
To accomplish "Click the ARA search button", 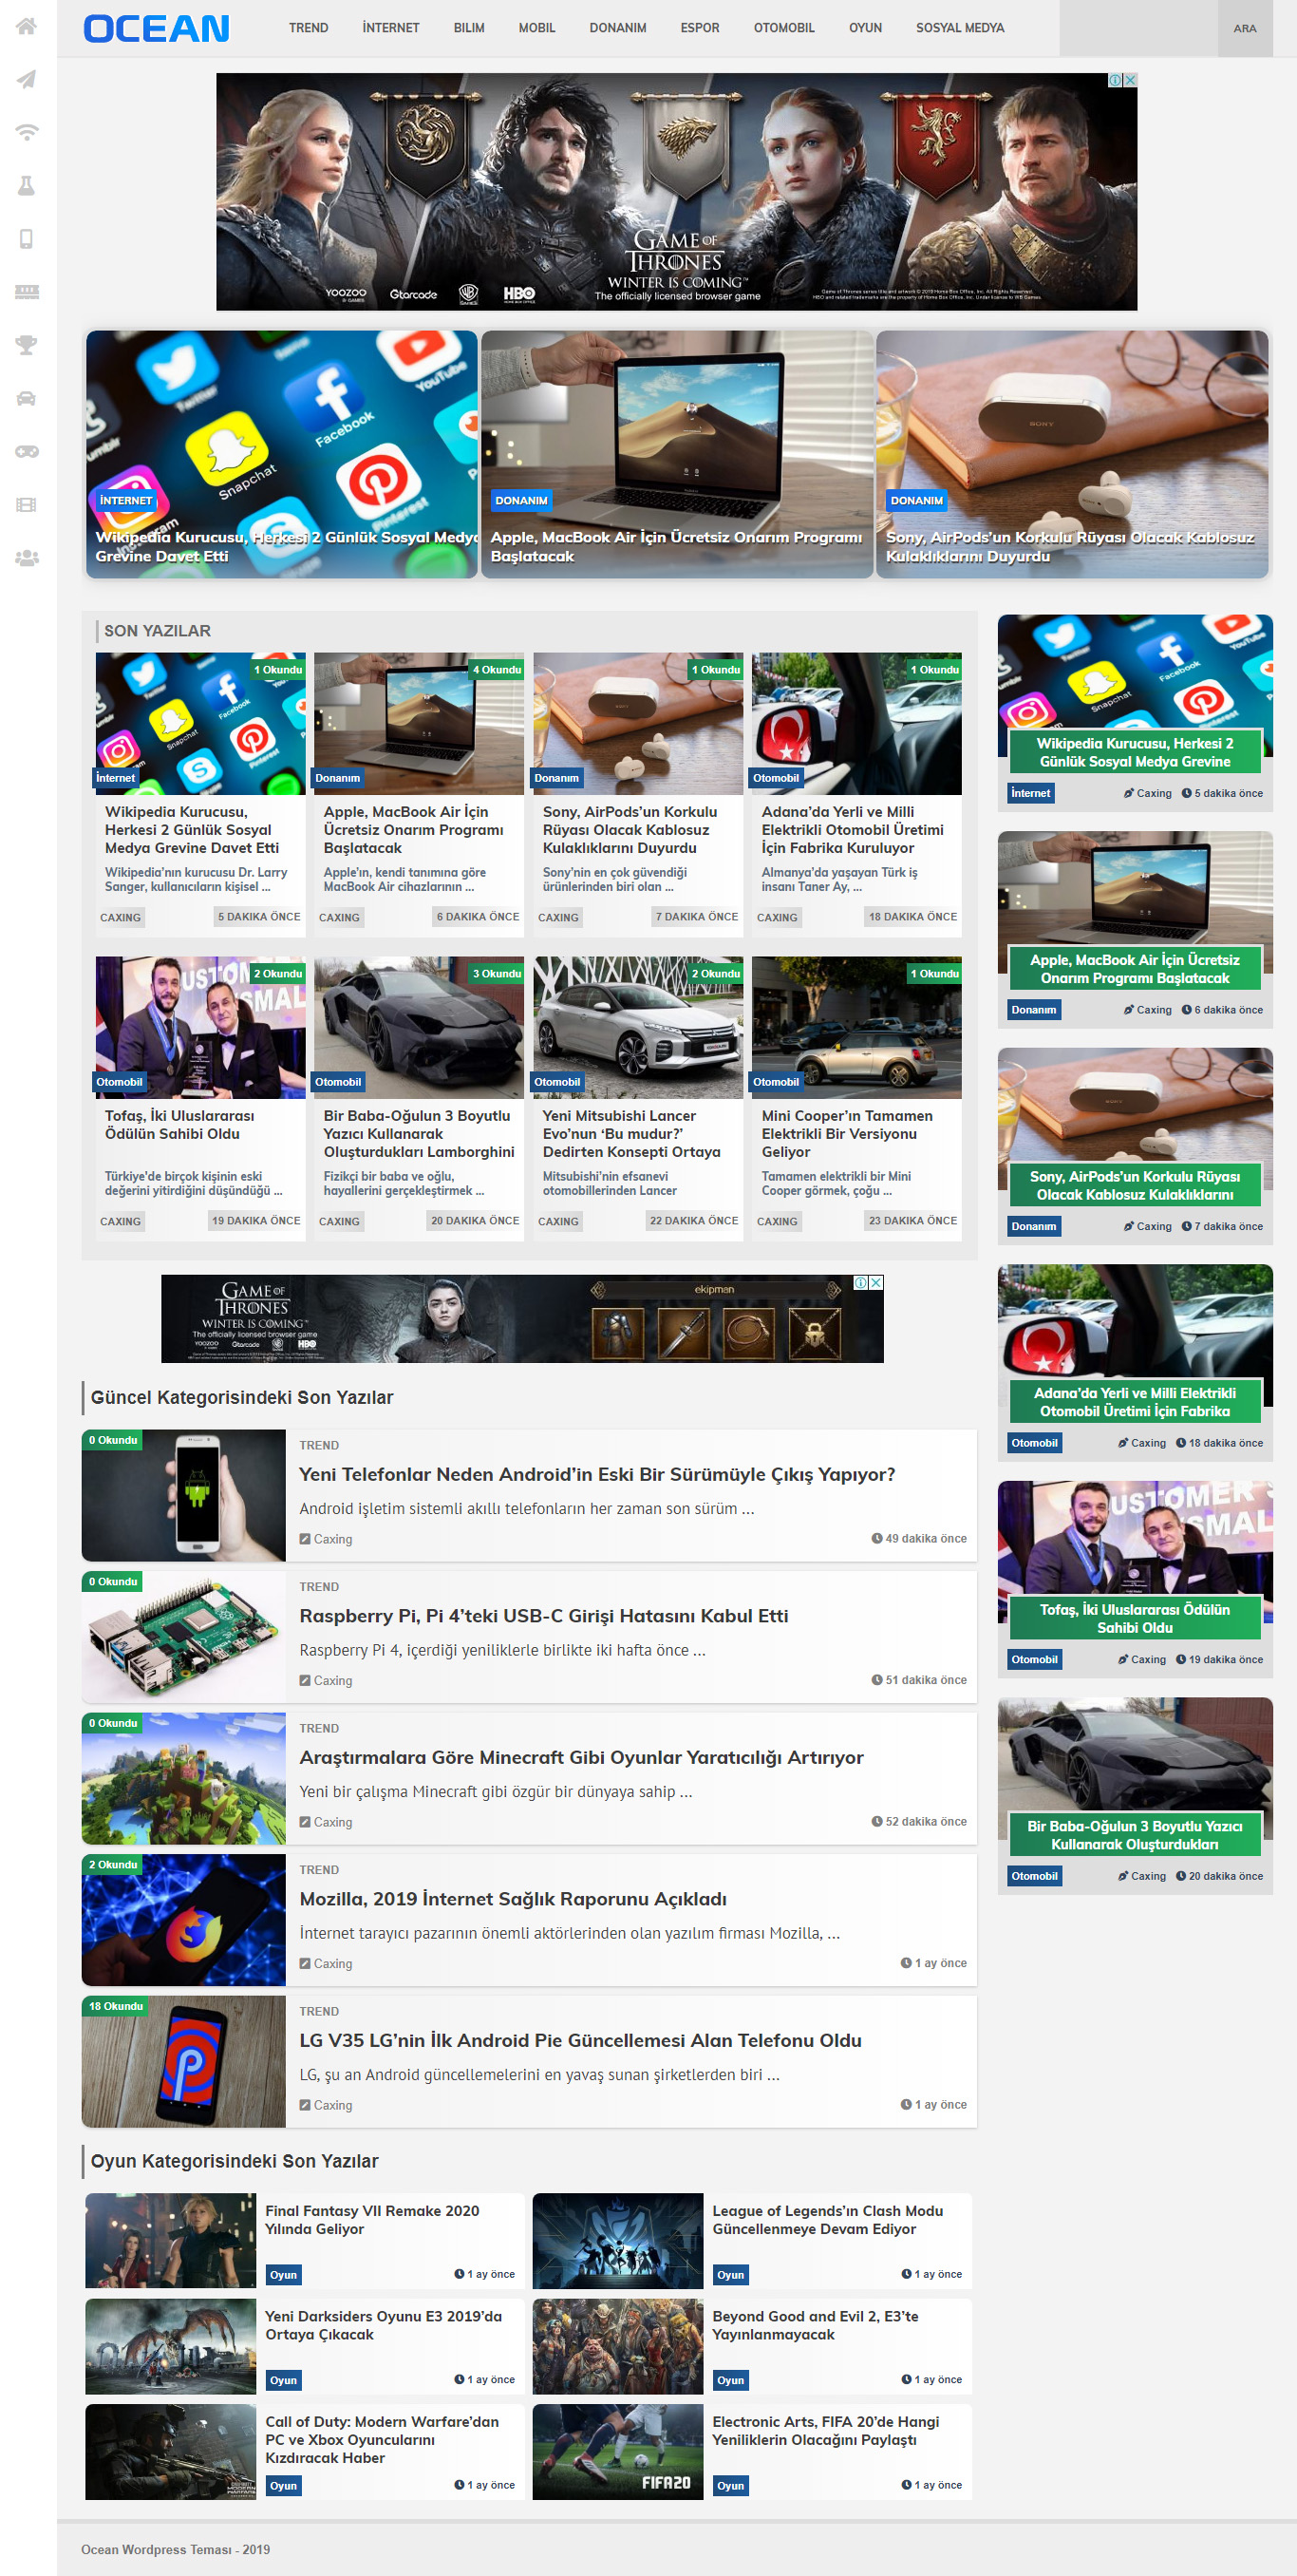I will (x=1245, y=28).
